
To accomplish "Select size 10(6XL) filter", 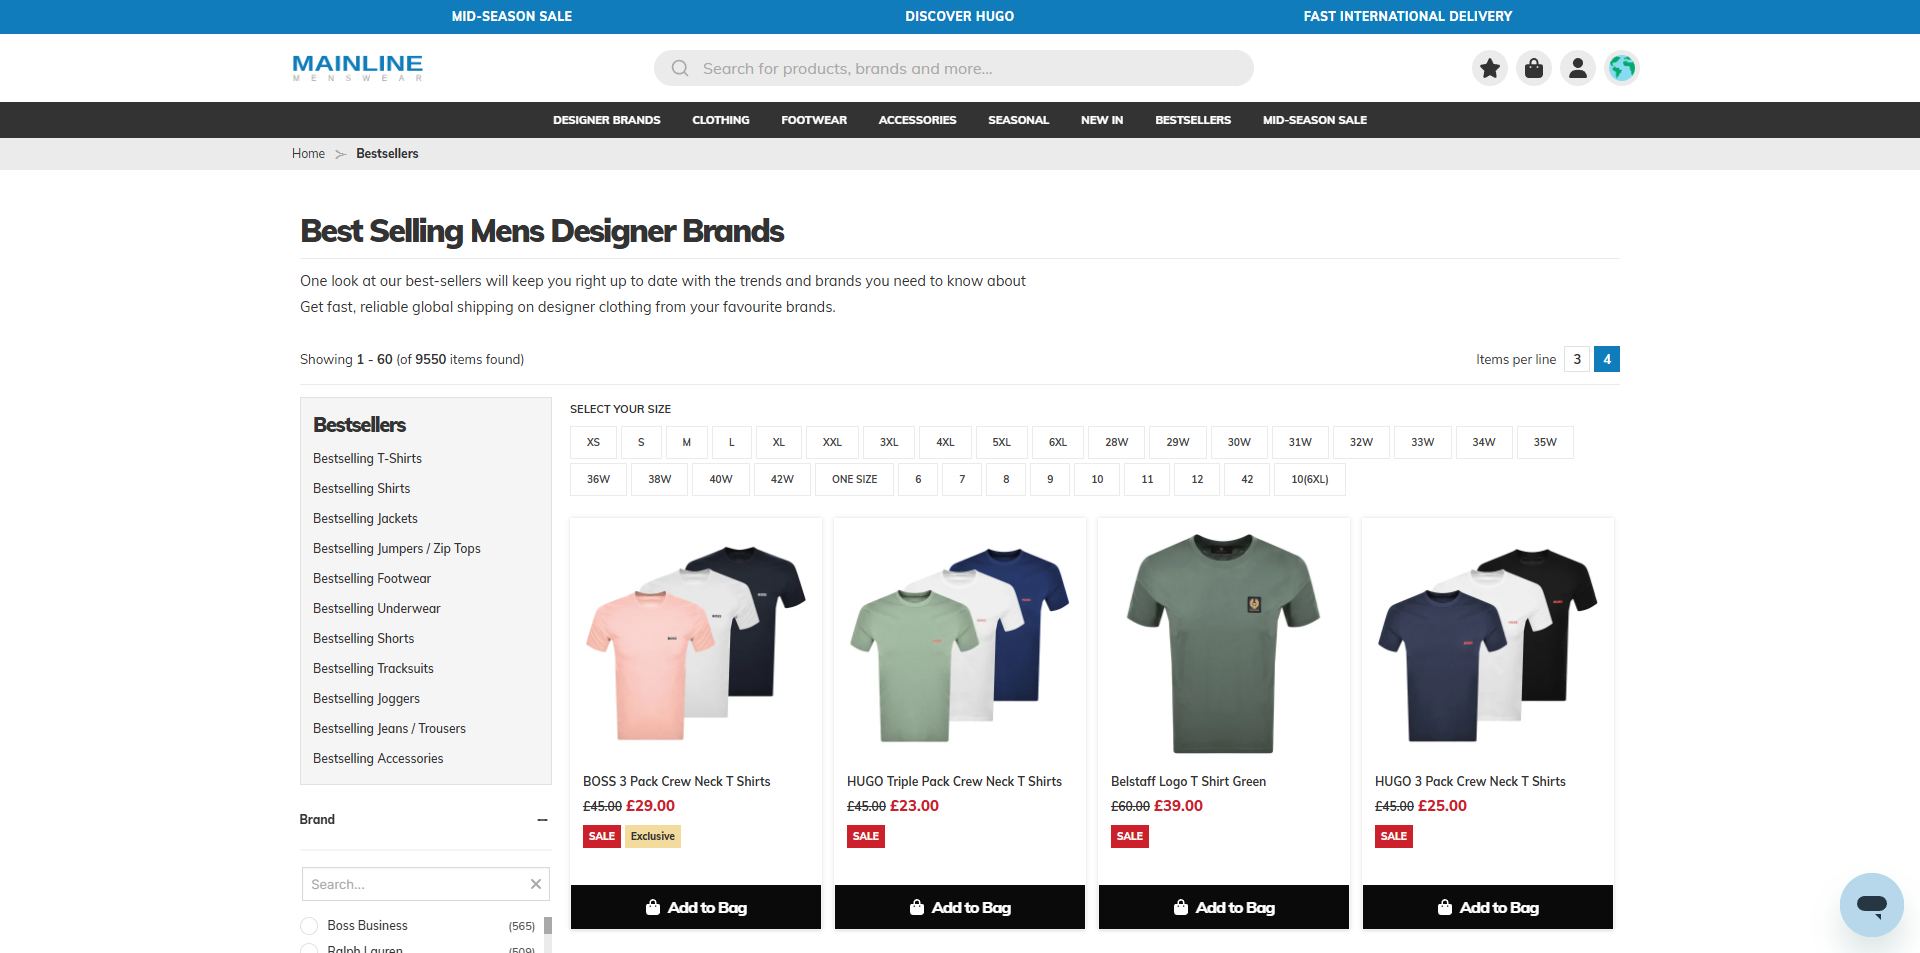I will click(1310, 479).
